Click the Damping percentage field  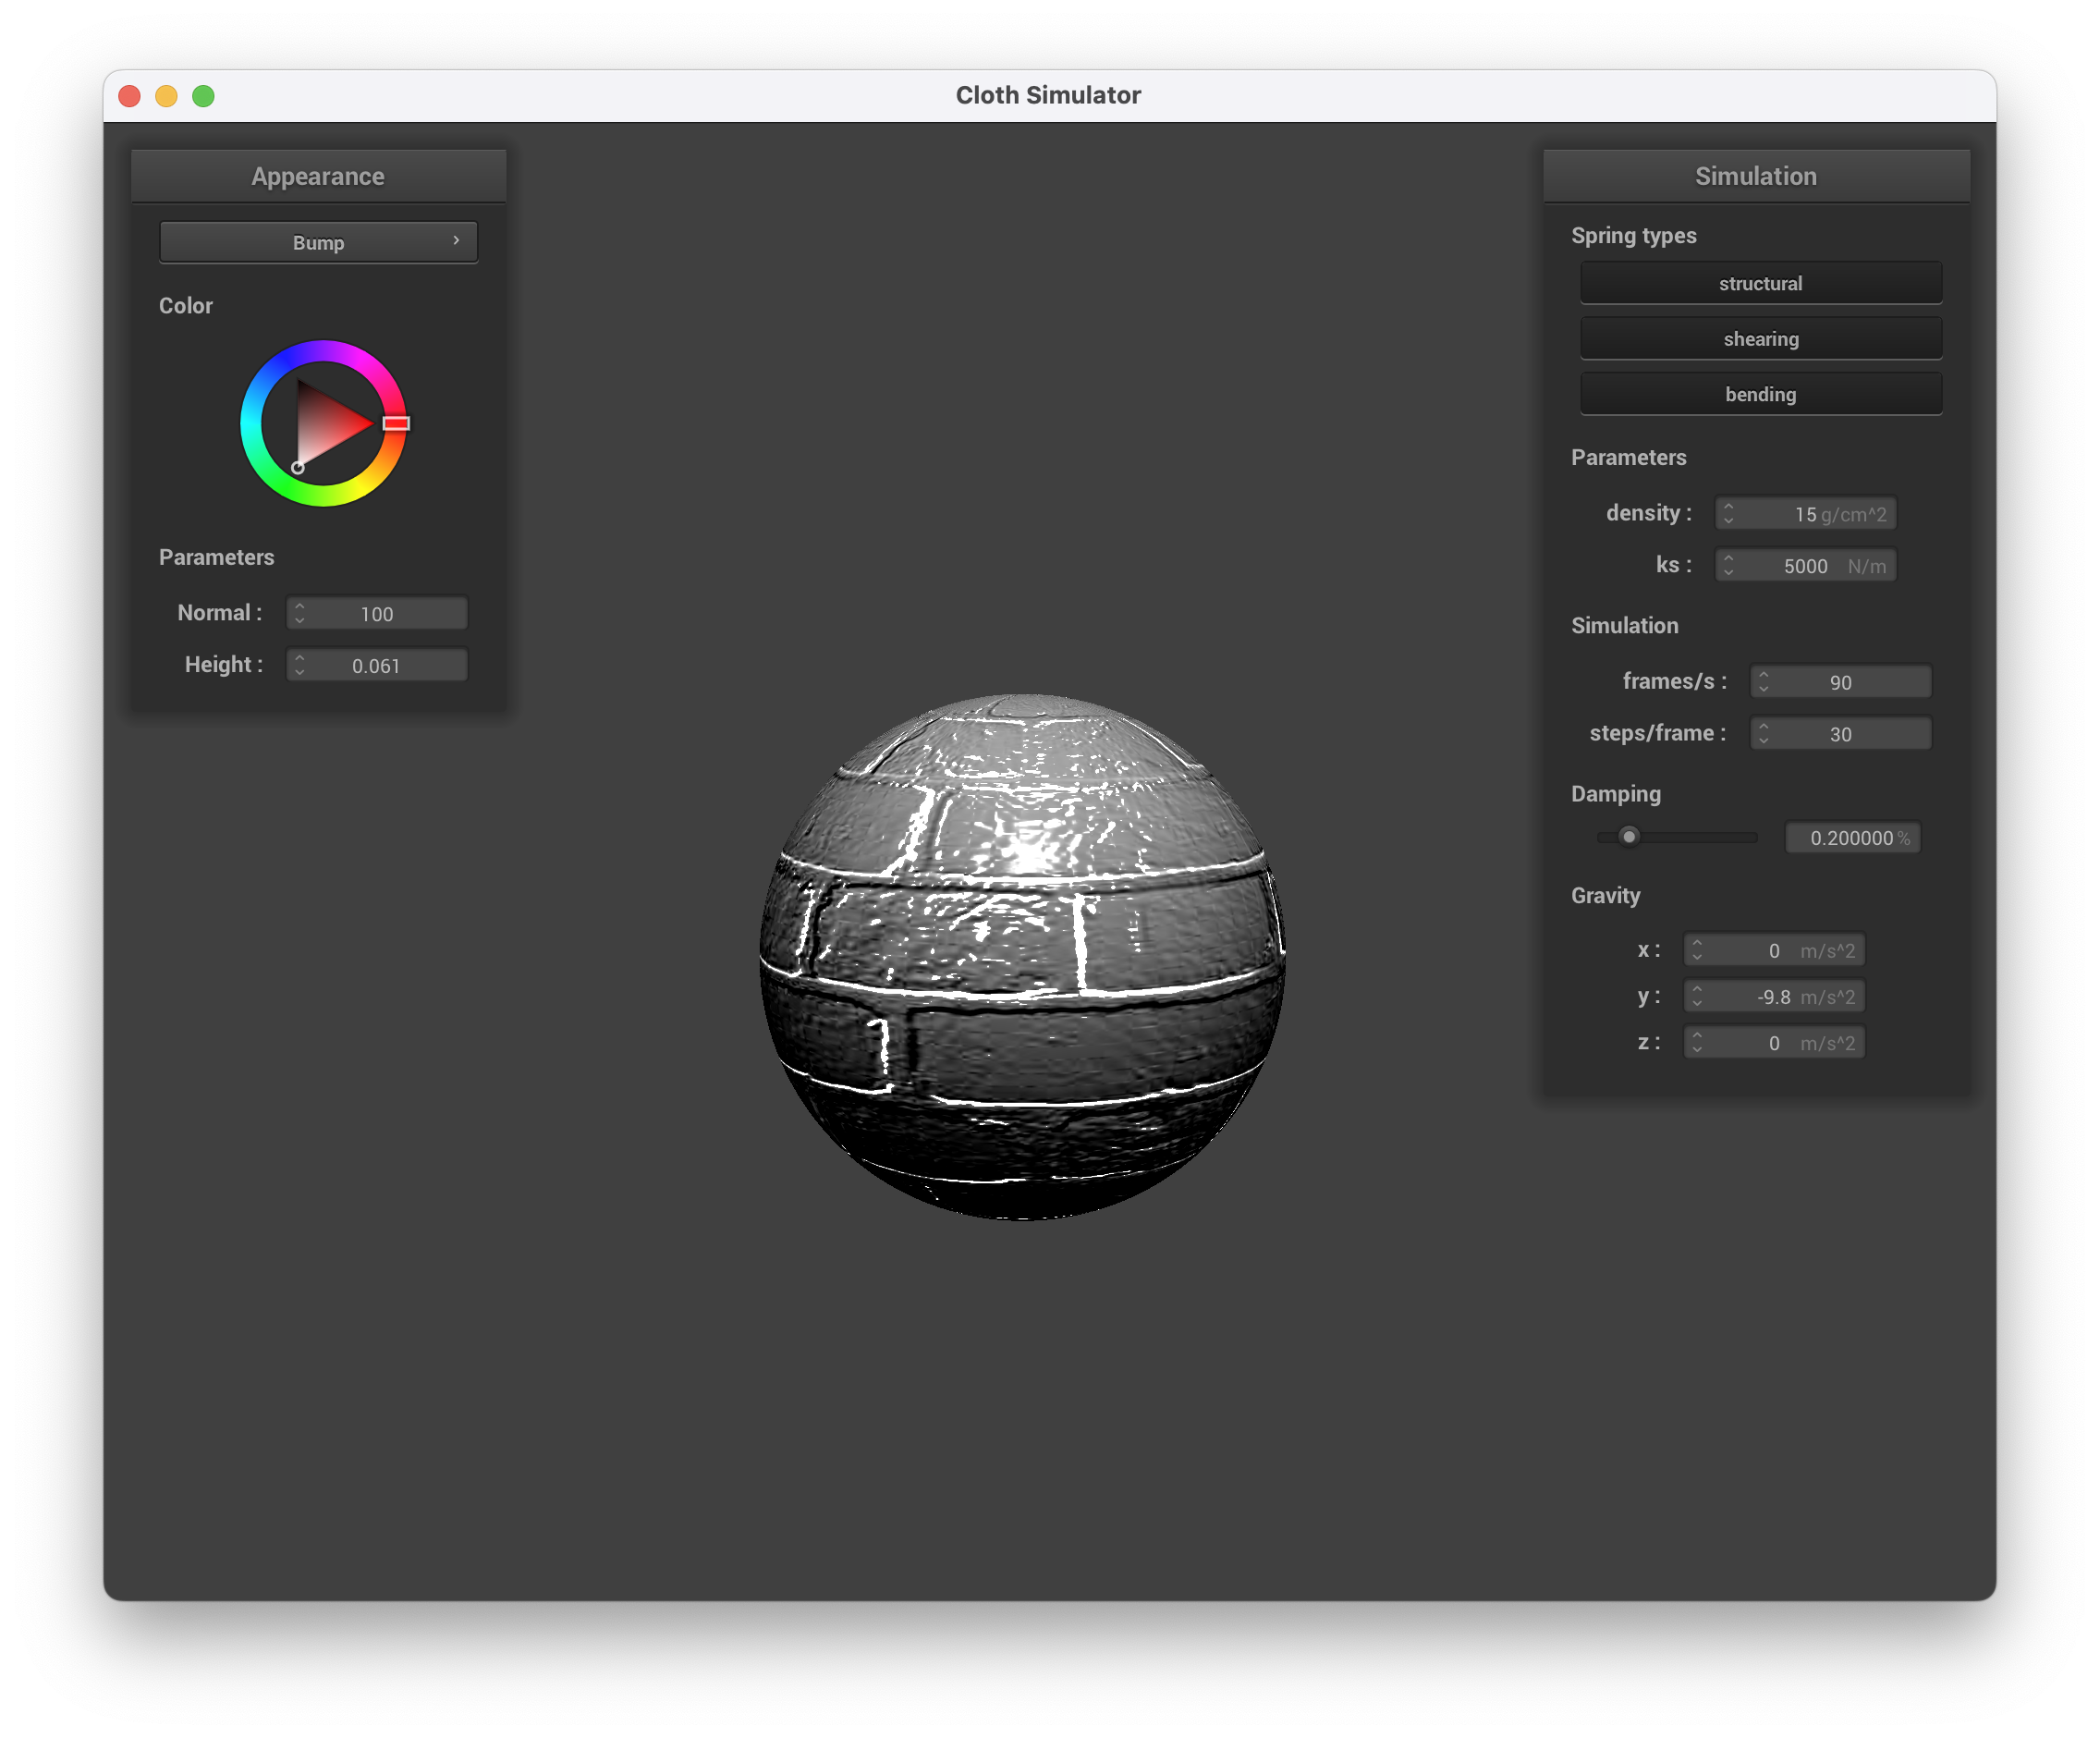[1852, 838]
